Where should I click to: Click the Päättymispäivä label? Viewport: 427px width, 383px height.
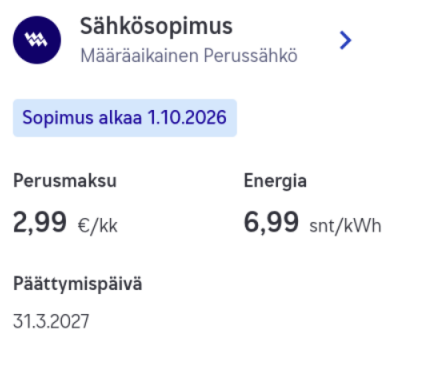[78, 284]
